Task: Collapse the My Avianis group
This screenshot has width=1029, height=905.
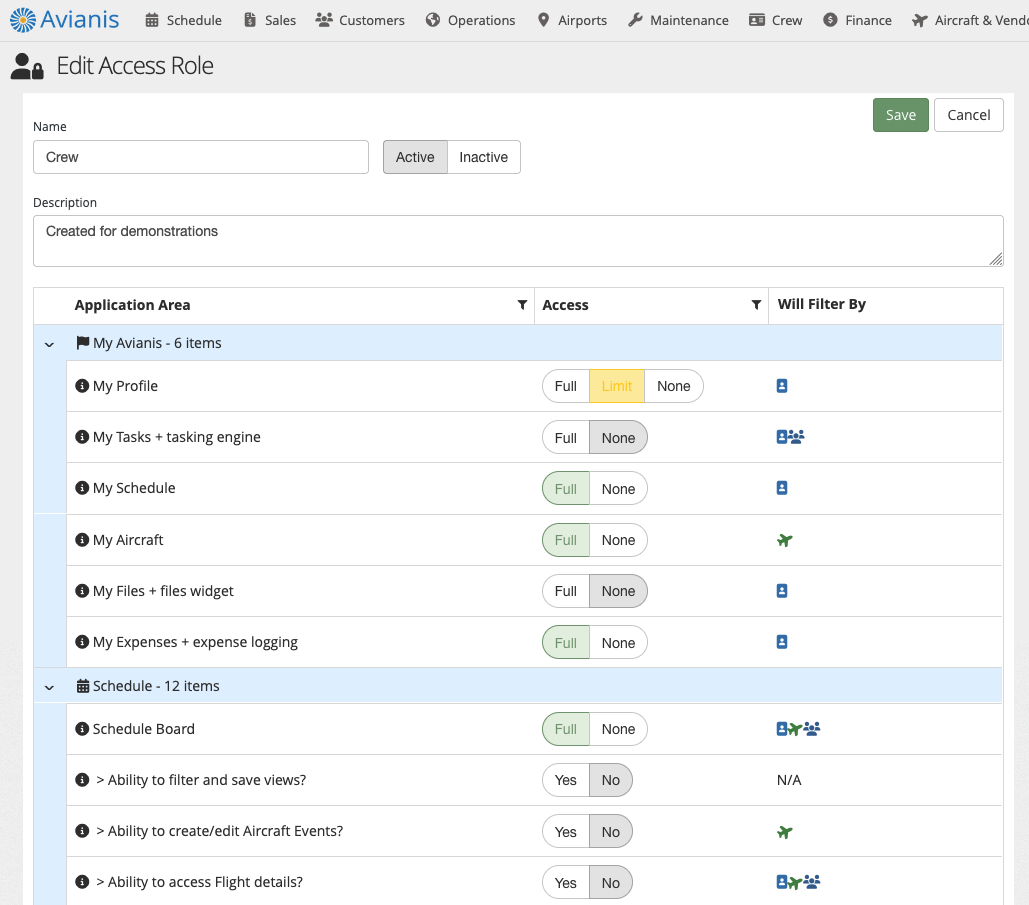Action: tap(49, 344)
